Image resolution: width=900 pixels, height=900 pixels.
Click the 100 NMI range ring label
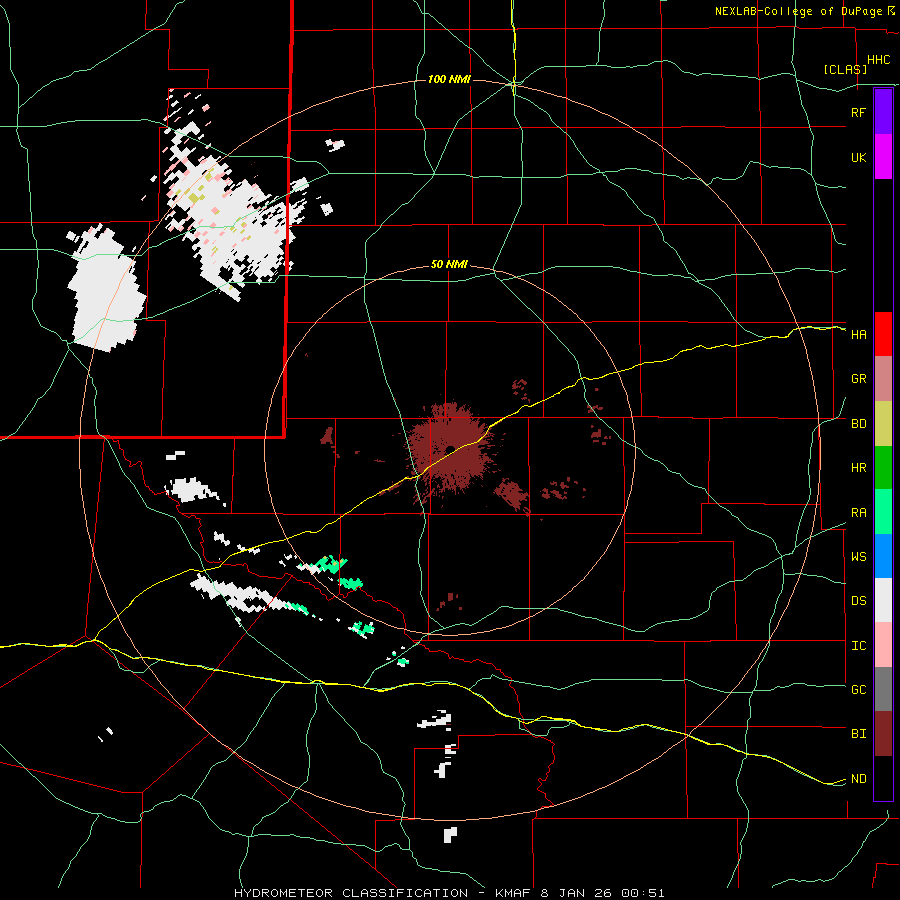449,79
